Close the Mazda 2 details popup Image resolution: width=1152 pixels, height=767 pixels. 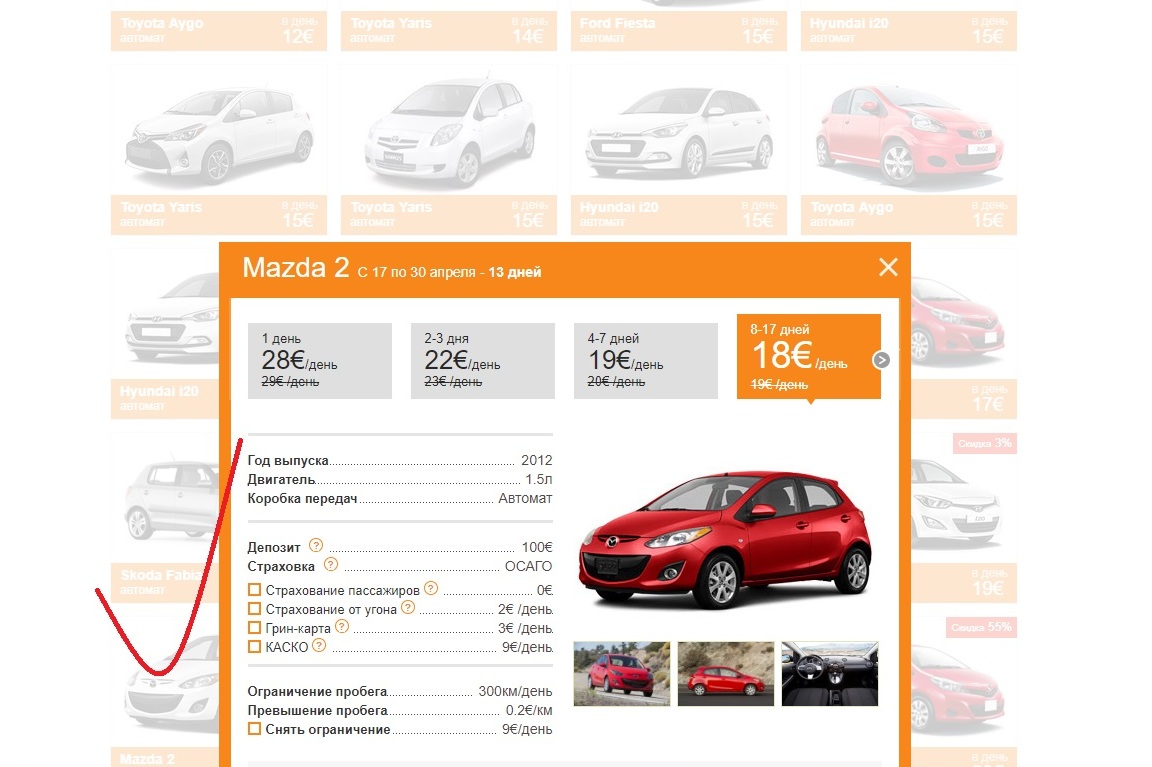click(x=888, y=267)
